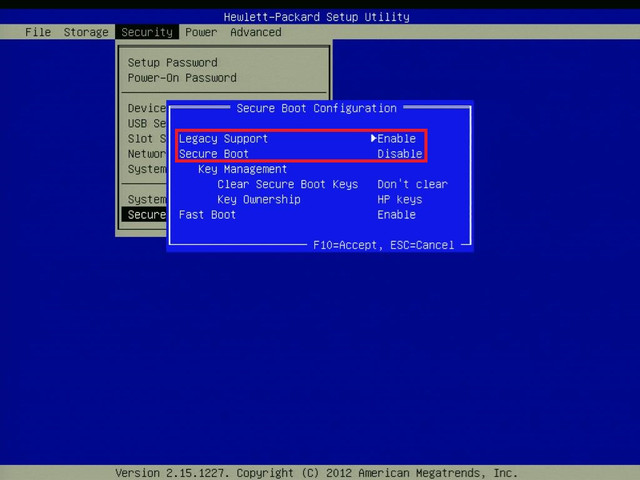Screen dimensions: 640x480
Task: Click ESC=Cancel in the dialog footer
Action: coord(422,245)
